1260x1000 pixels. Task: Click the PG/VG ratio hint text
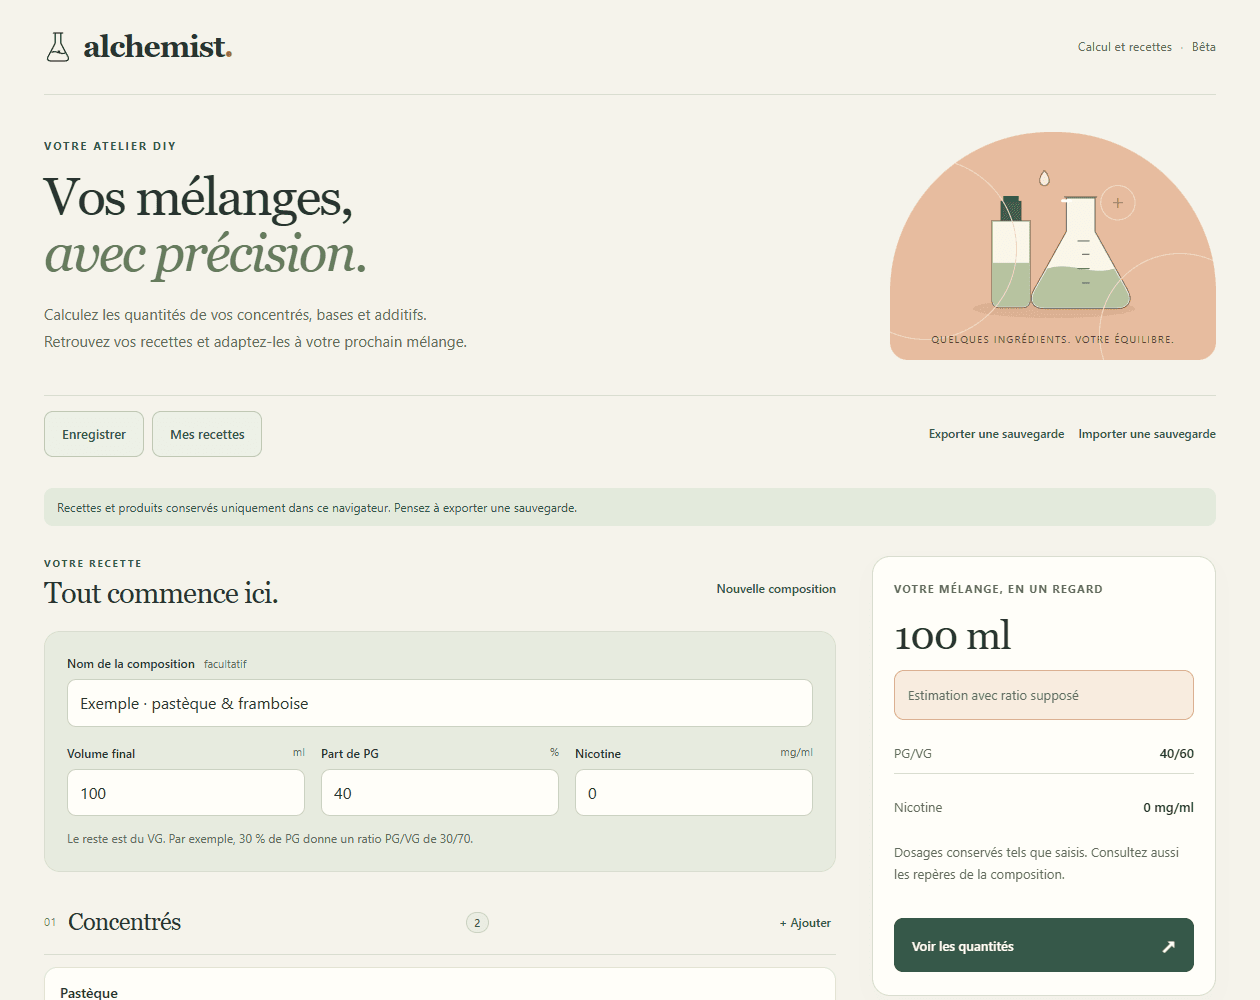(x=270, y=839)
